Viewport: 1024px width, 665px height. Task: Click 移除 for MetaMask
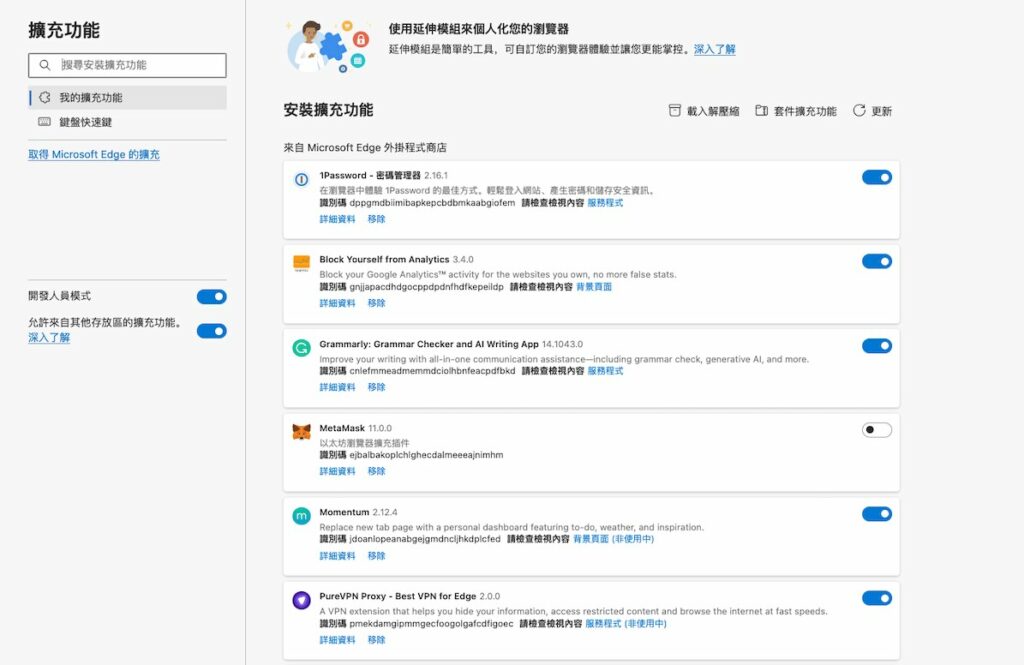click(377, 471)
